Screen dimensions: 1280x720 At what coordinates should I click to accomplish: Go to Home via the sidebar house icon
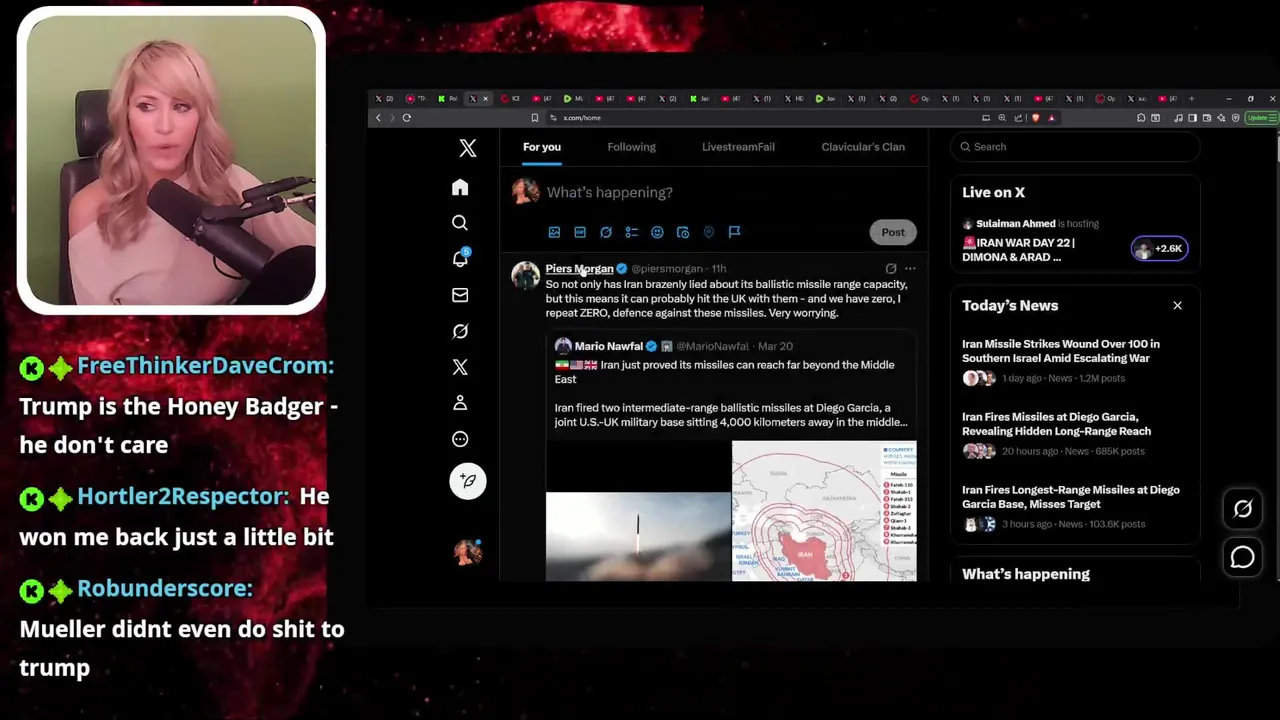click(x=460, y=187)
